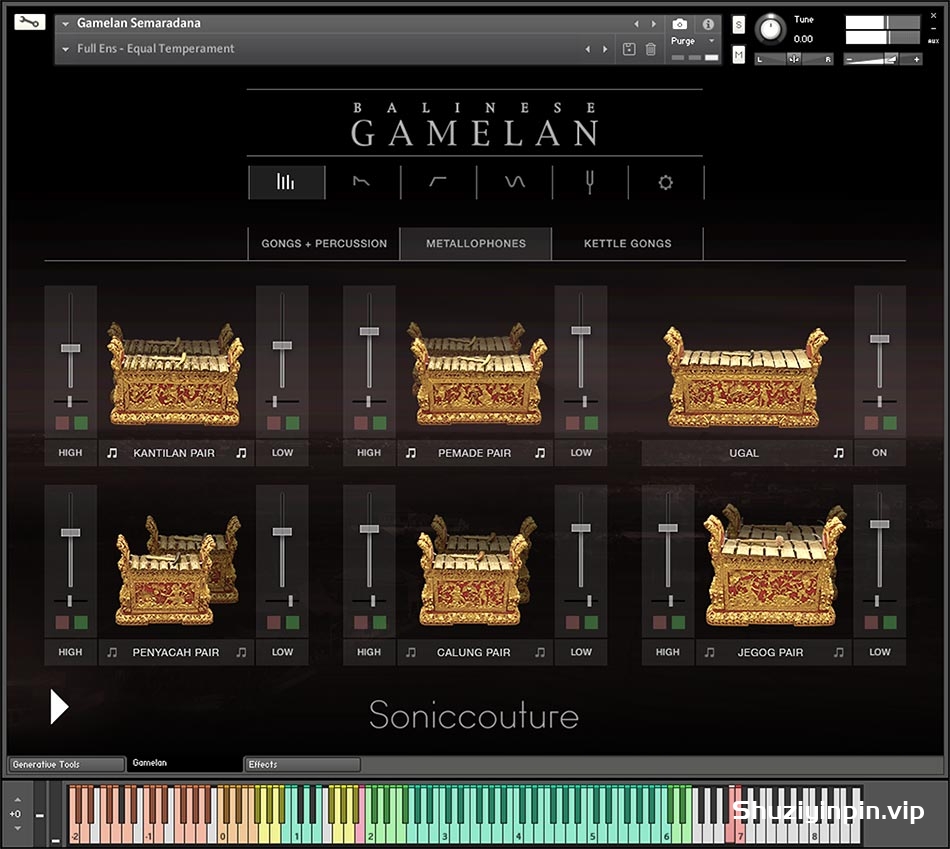
Task: Toggle green square under Jegog High fader
Action: point(679,622)
